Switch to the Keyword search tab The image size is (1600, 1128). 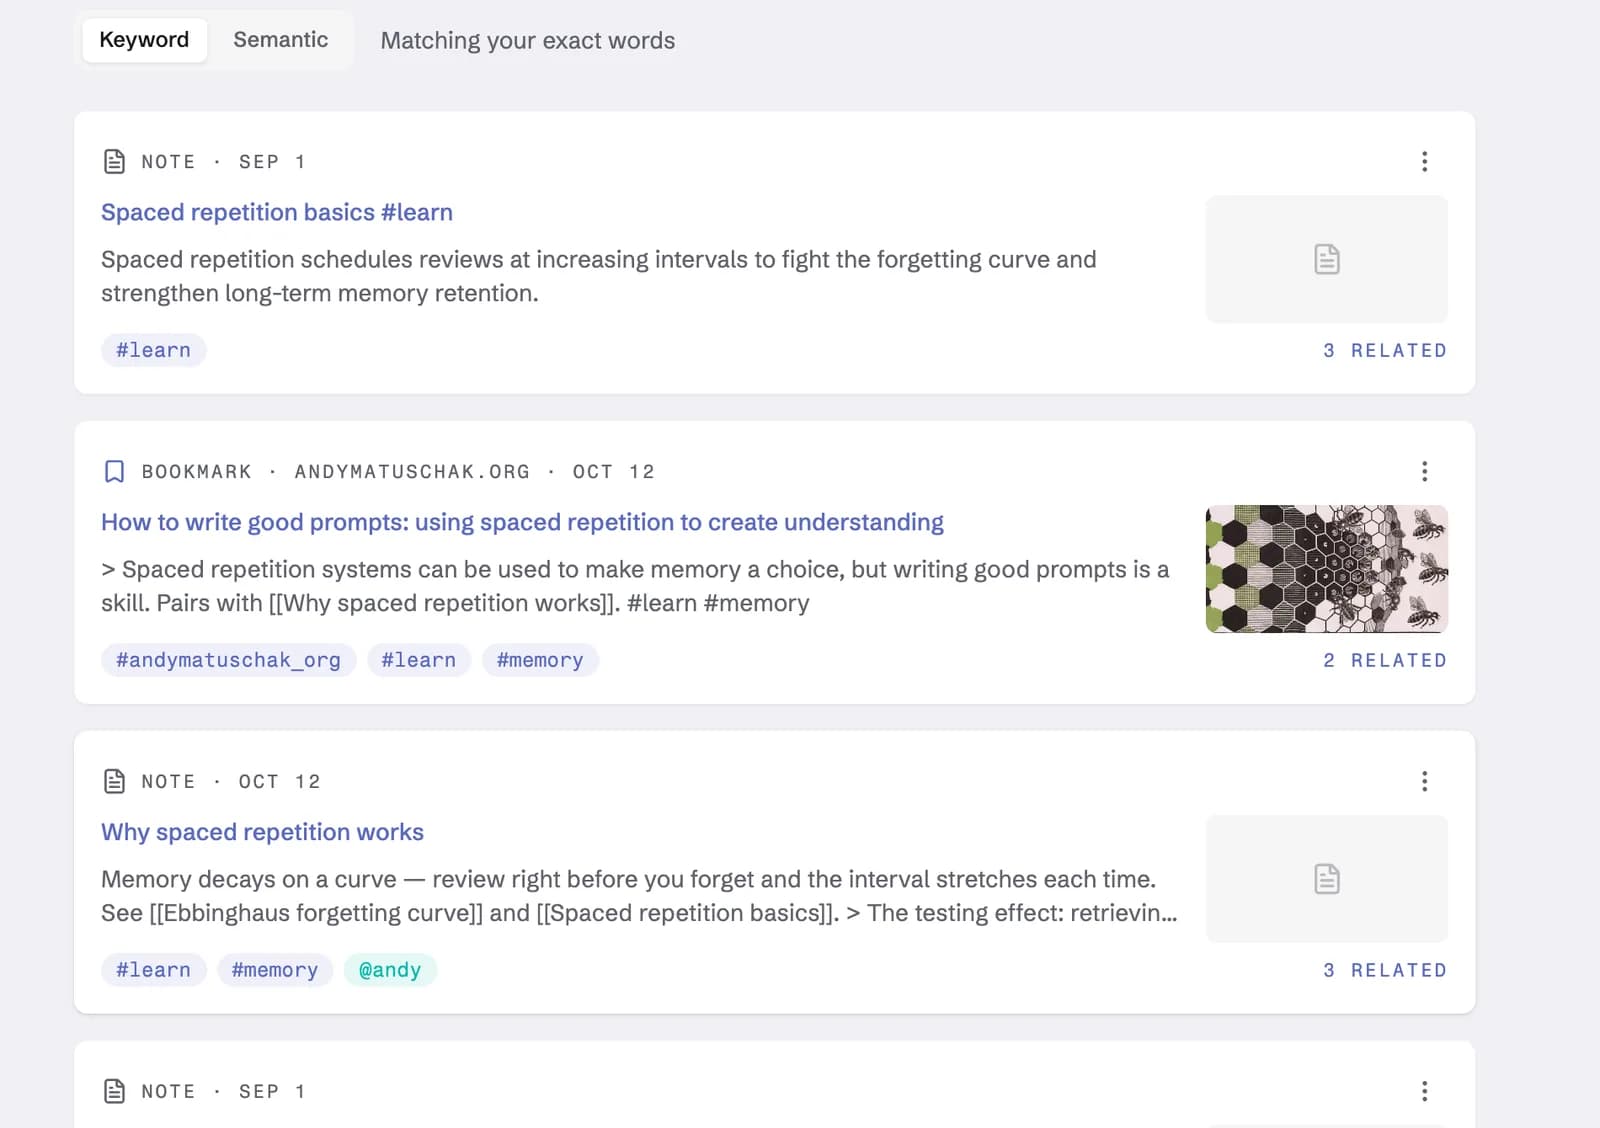click(x=144, y=40)
